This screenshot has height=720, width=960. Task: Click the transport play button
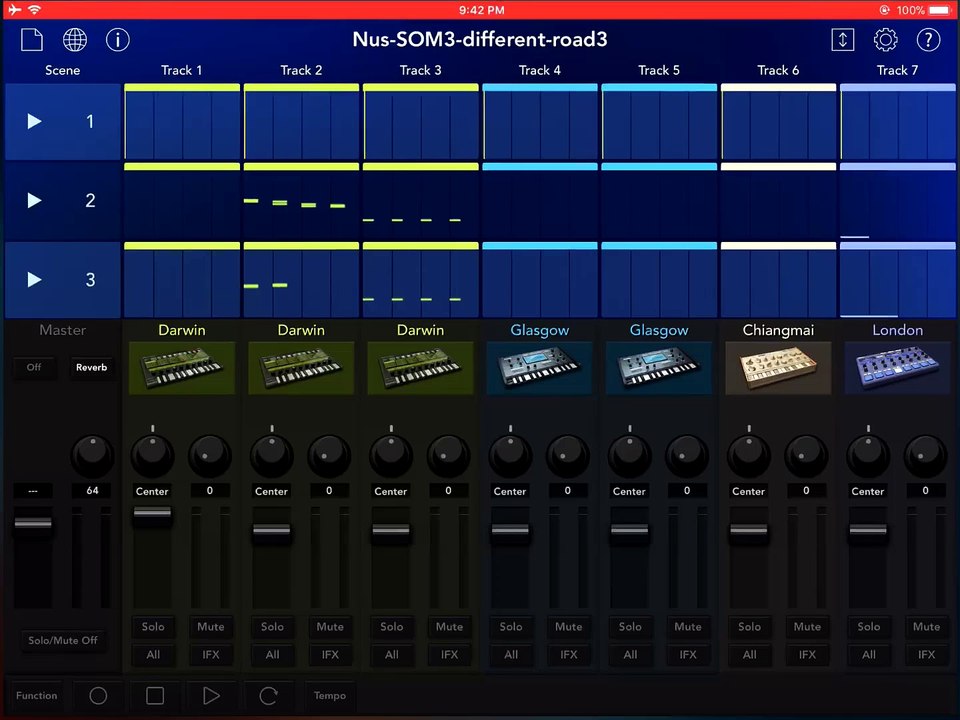[211, 696]
